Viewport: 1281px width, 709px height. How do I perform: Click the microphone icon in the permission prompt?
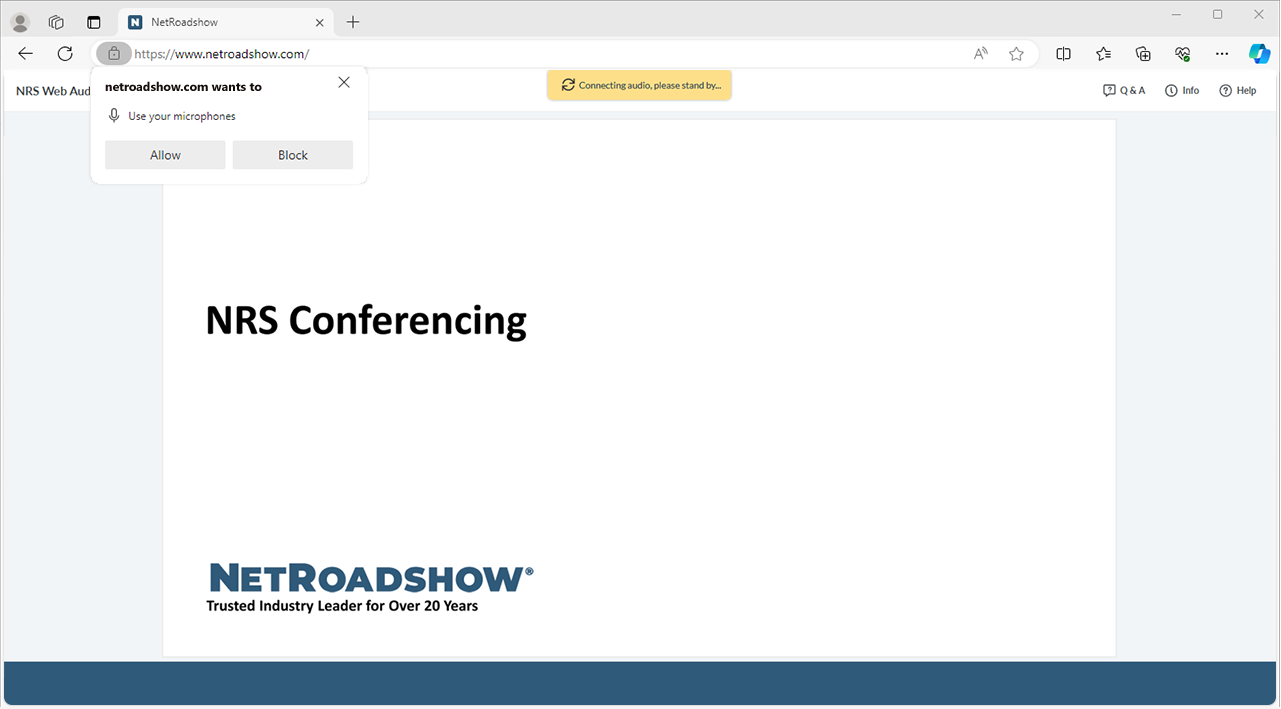(113, 115)
